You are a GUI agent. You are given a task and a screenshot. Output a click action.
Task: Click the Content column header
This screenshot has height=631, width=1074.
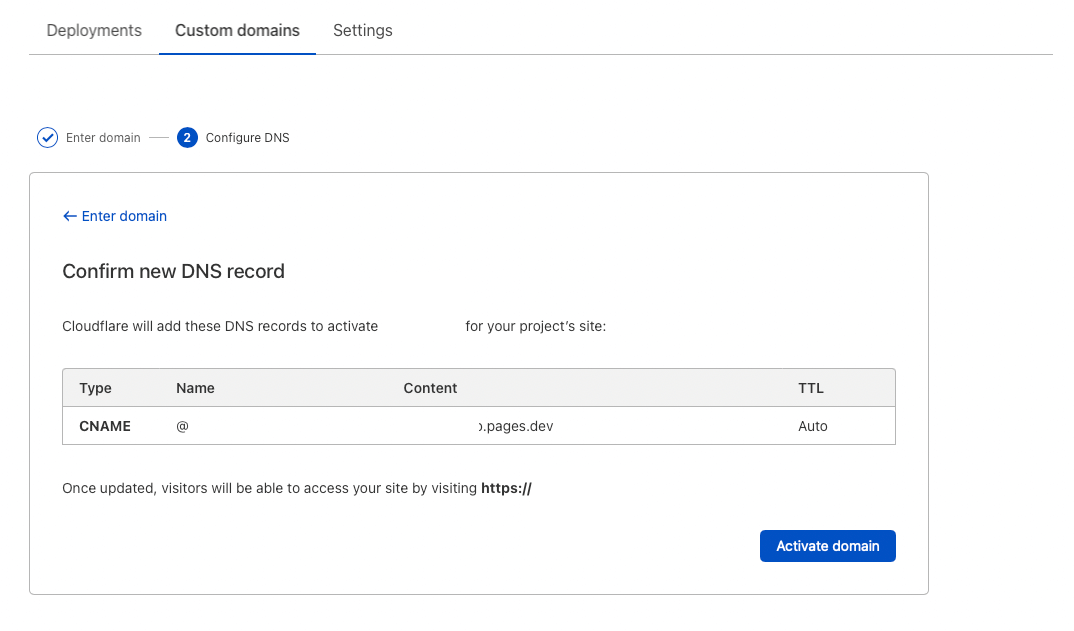(430, 387)
